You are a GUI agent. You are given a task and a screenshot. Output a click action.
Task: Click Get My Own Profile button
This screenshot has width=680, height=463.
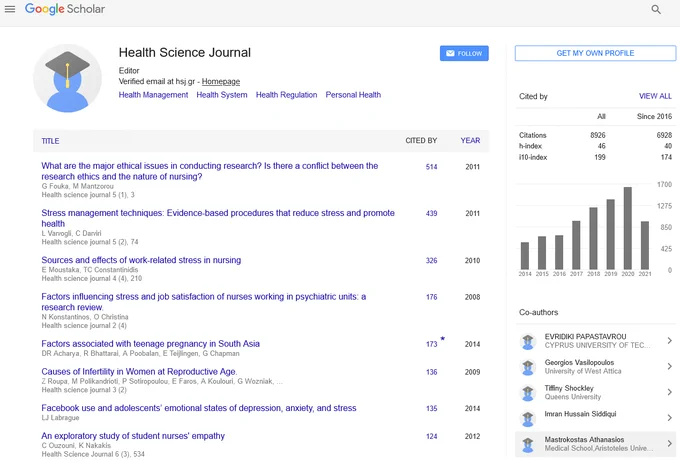pyautogui.click(x=595, y=53)
